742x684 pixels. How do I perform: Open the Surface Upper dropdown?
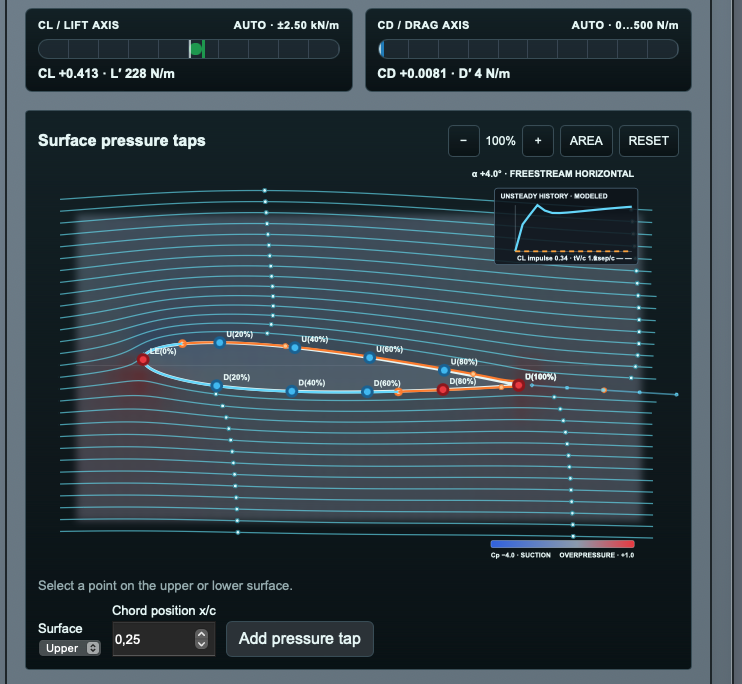(70, 648)
